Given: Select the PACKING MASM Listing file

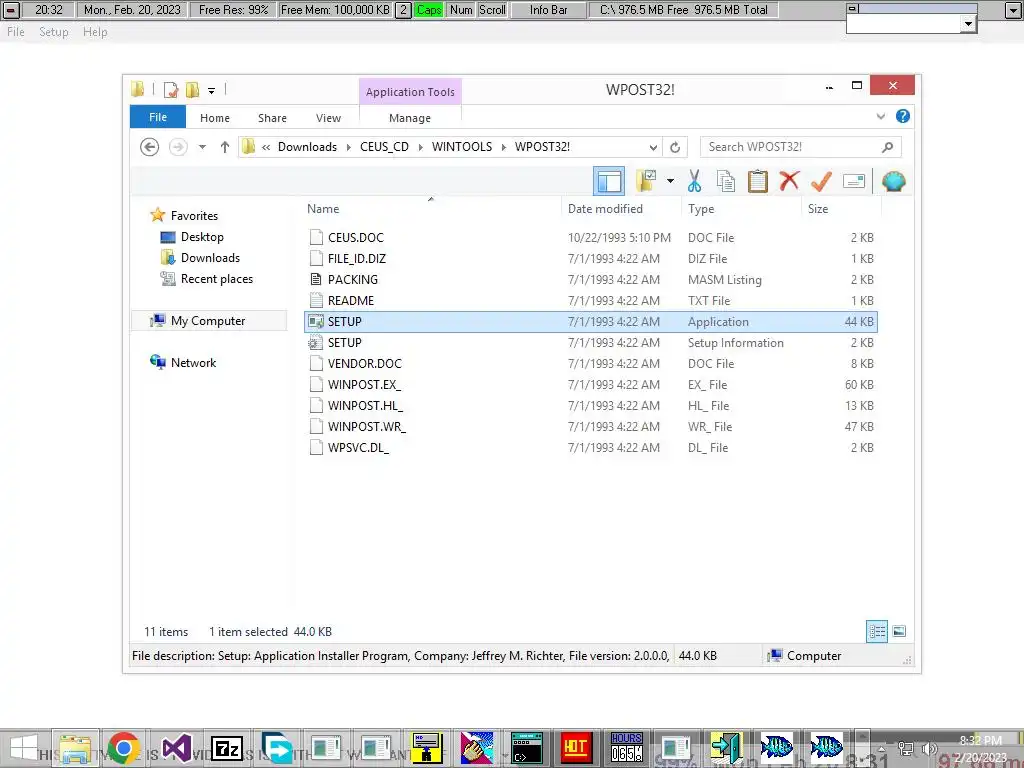Looking at the screenshot, I should (591, 280).
